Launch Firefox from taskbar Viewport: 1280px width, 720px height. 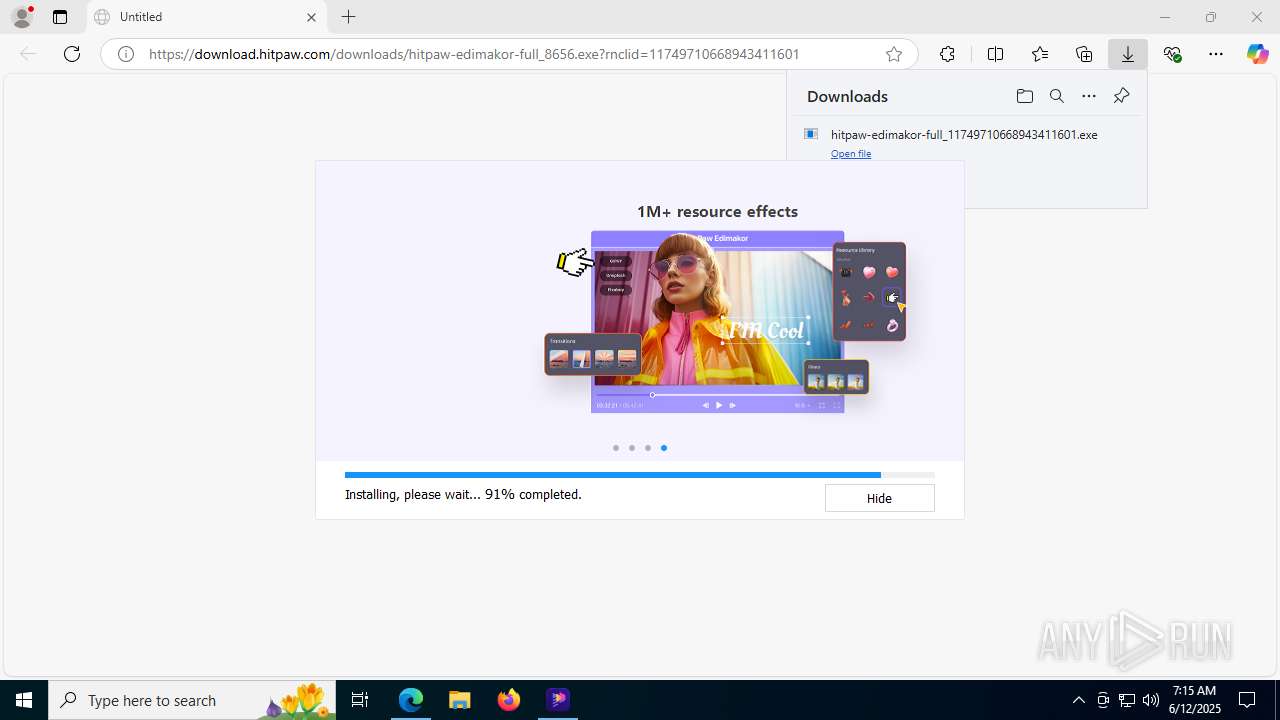point(509,700)
